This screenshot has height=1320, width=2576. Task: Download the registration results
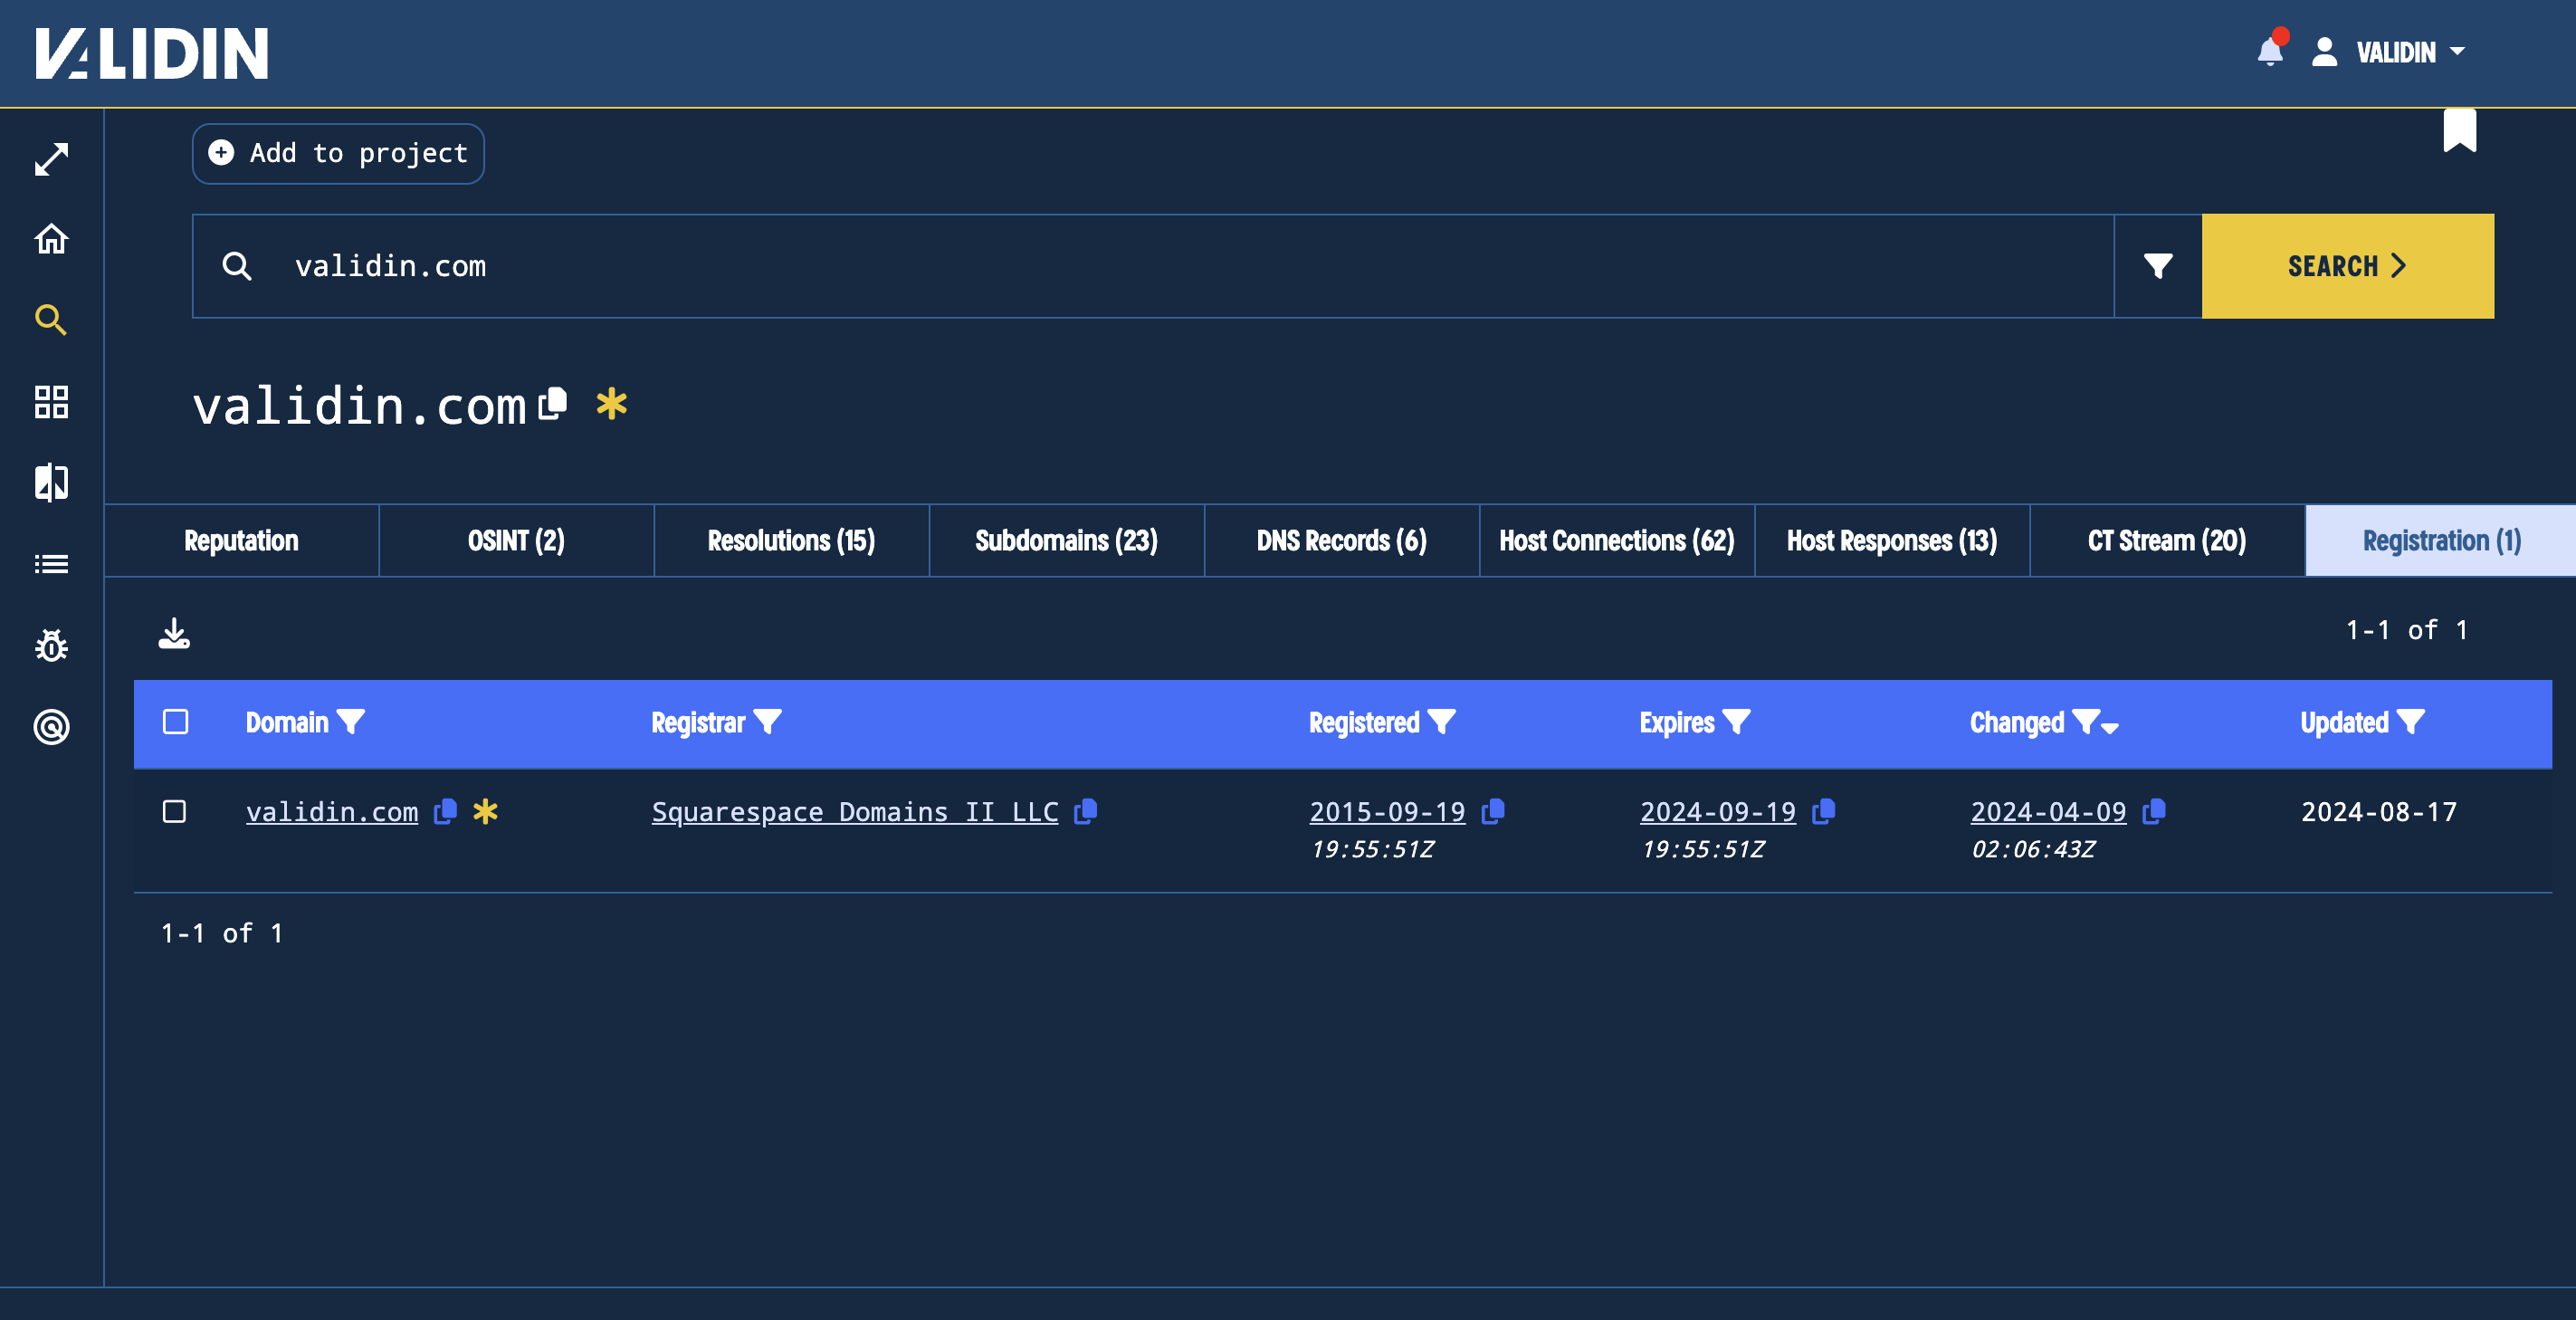click(x=174, y=633)
